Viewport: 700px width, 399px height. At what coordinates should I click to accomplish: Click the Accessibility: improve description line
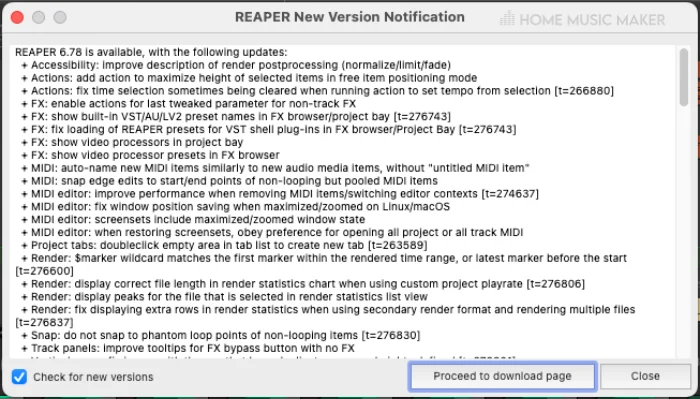(236, 65)
